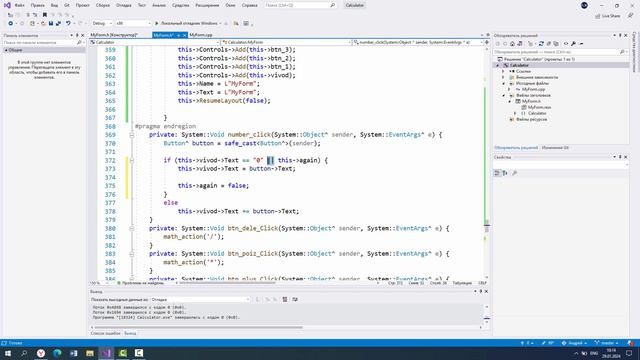Select MyForm.cpp in Solution Explorer

[533, 89]
